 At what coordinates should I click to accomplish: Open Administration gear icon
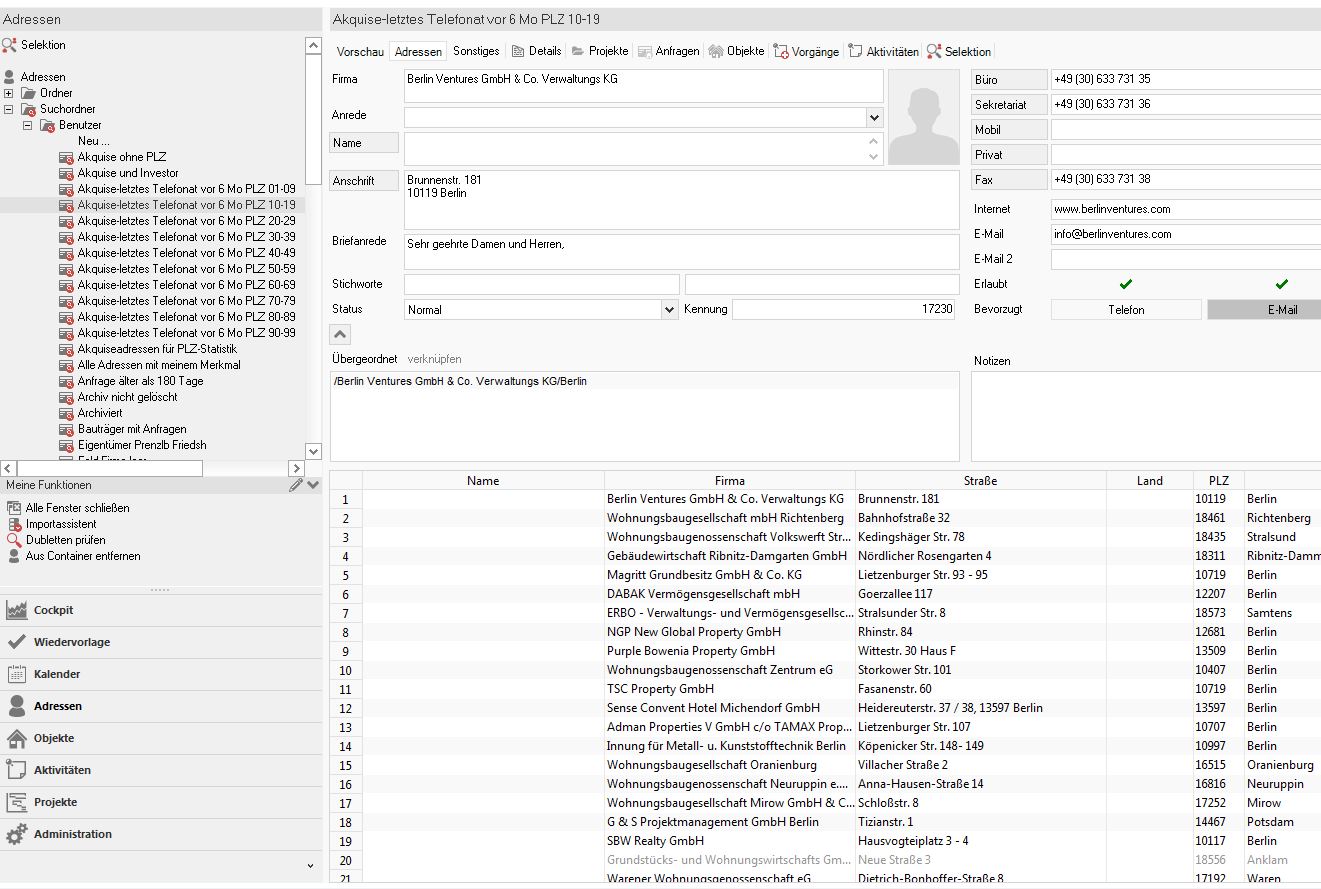pos(16,834)
